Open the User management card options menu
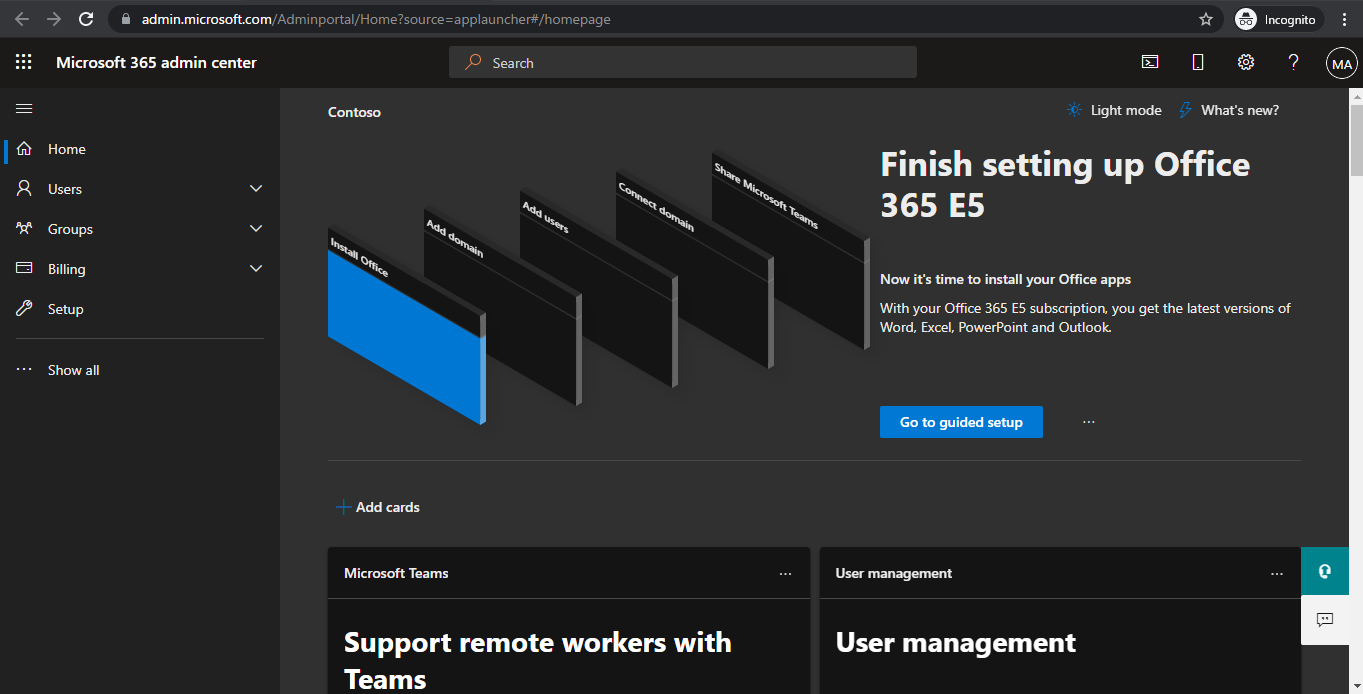The width and height of the screenshot is (1363, 694). click(1277, 572)
